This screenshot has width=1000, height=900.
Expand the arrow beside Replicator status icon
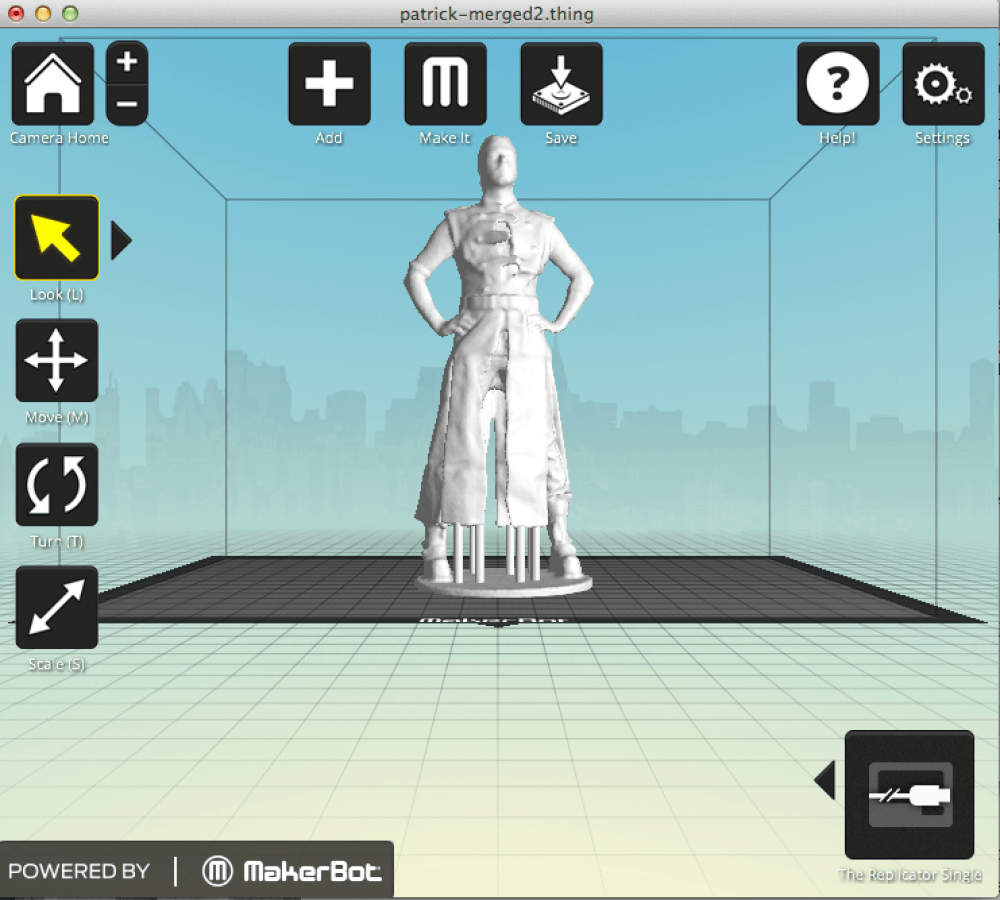point(825,781)
